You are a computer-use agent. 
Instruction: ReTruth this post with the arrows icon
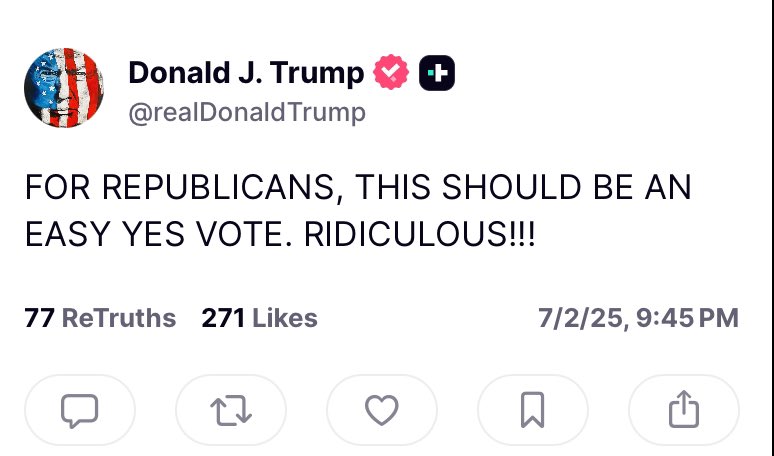point(230,410)
